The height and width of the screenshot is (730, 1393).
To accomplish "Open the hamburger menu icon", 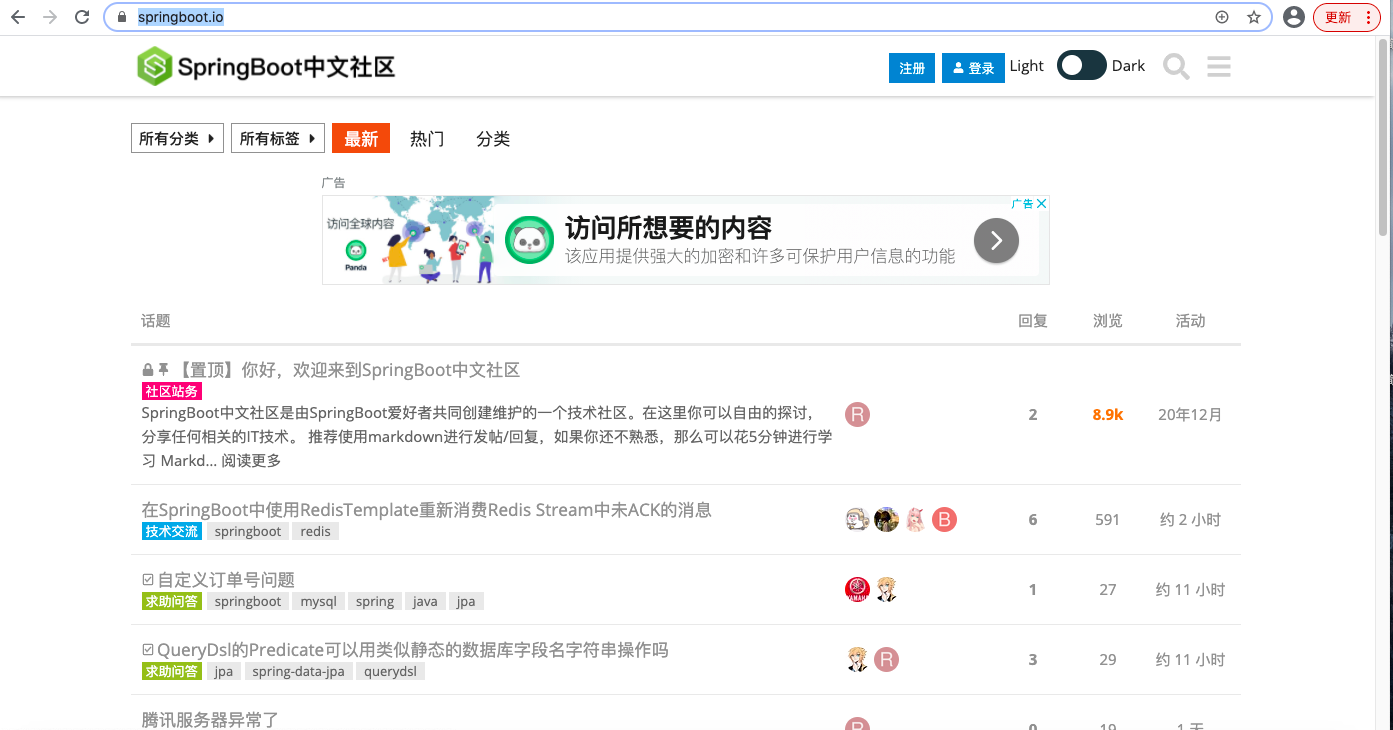I will pos(1218,66).
